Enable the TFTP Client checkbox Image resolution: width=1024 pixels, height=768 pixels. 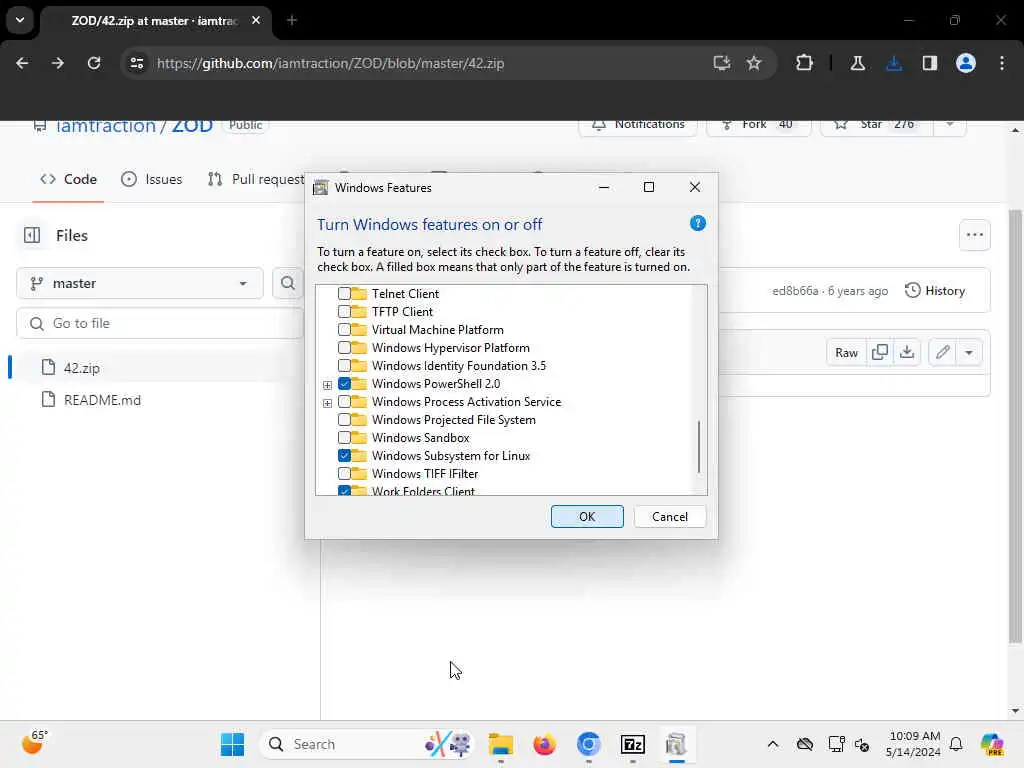click(344, 312)
